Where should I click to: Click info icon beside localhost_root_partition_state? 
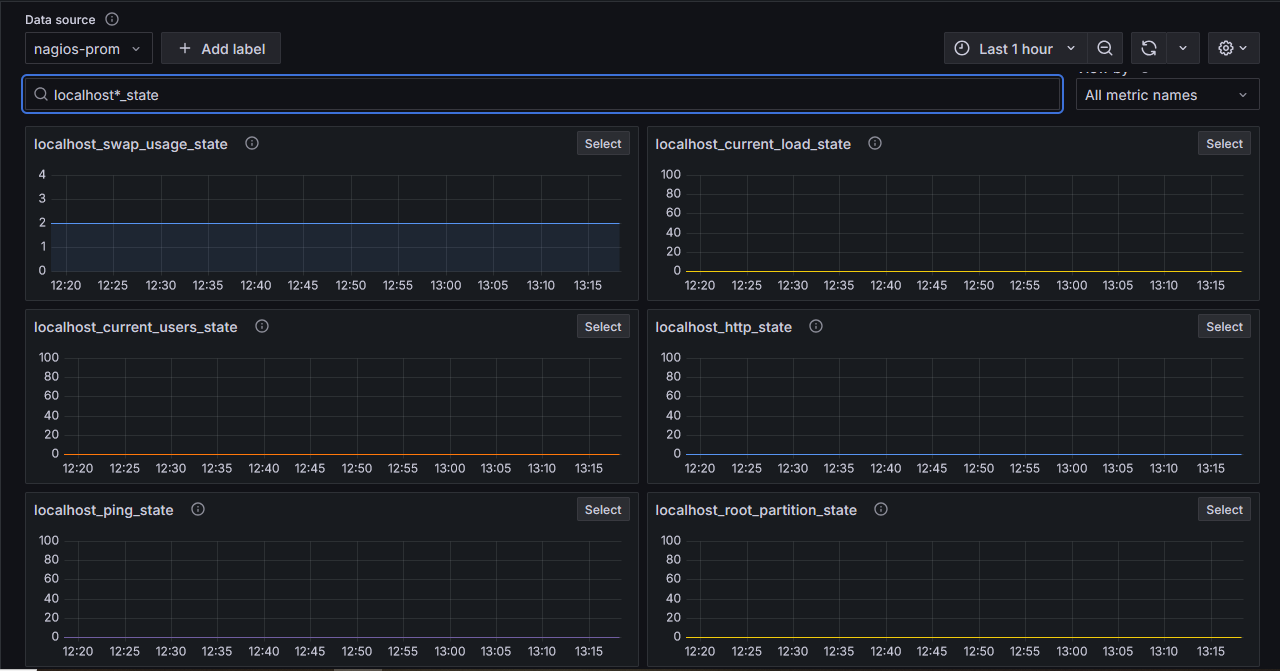[x=881, y=509]
